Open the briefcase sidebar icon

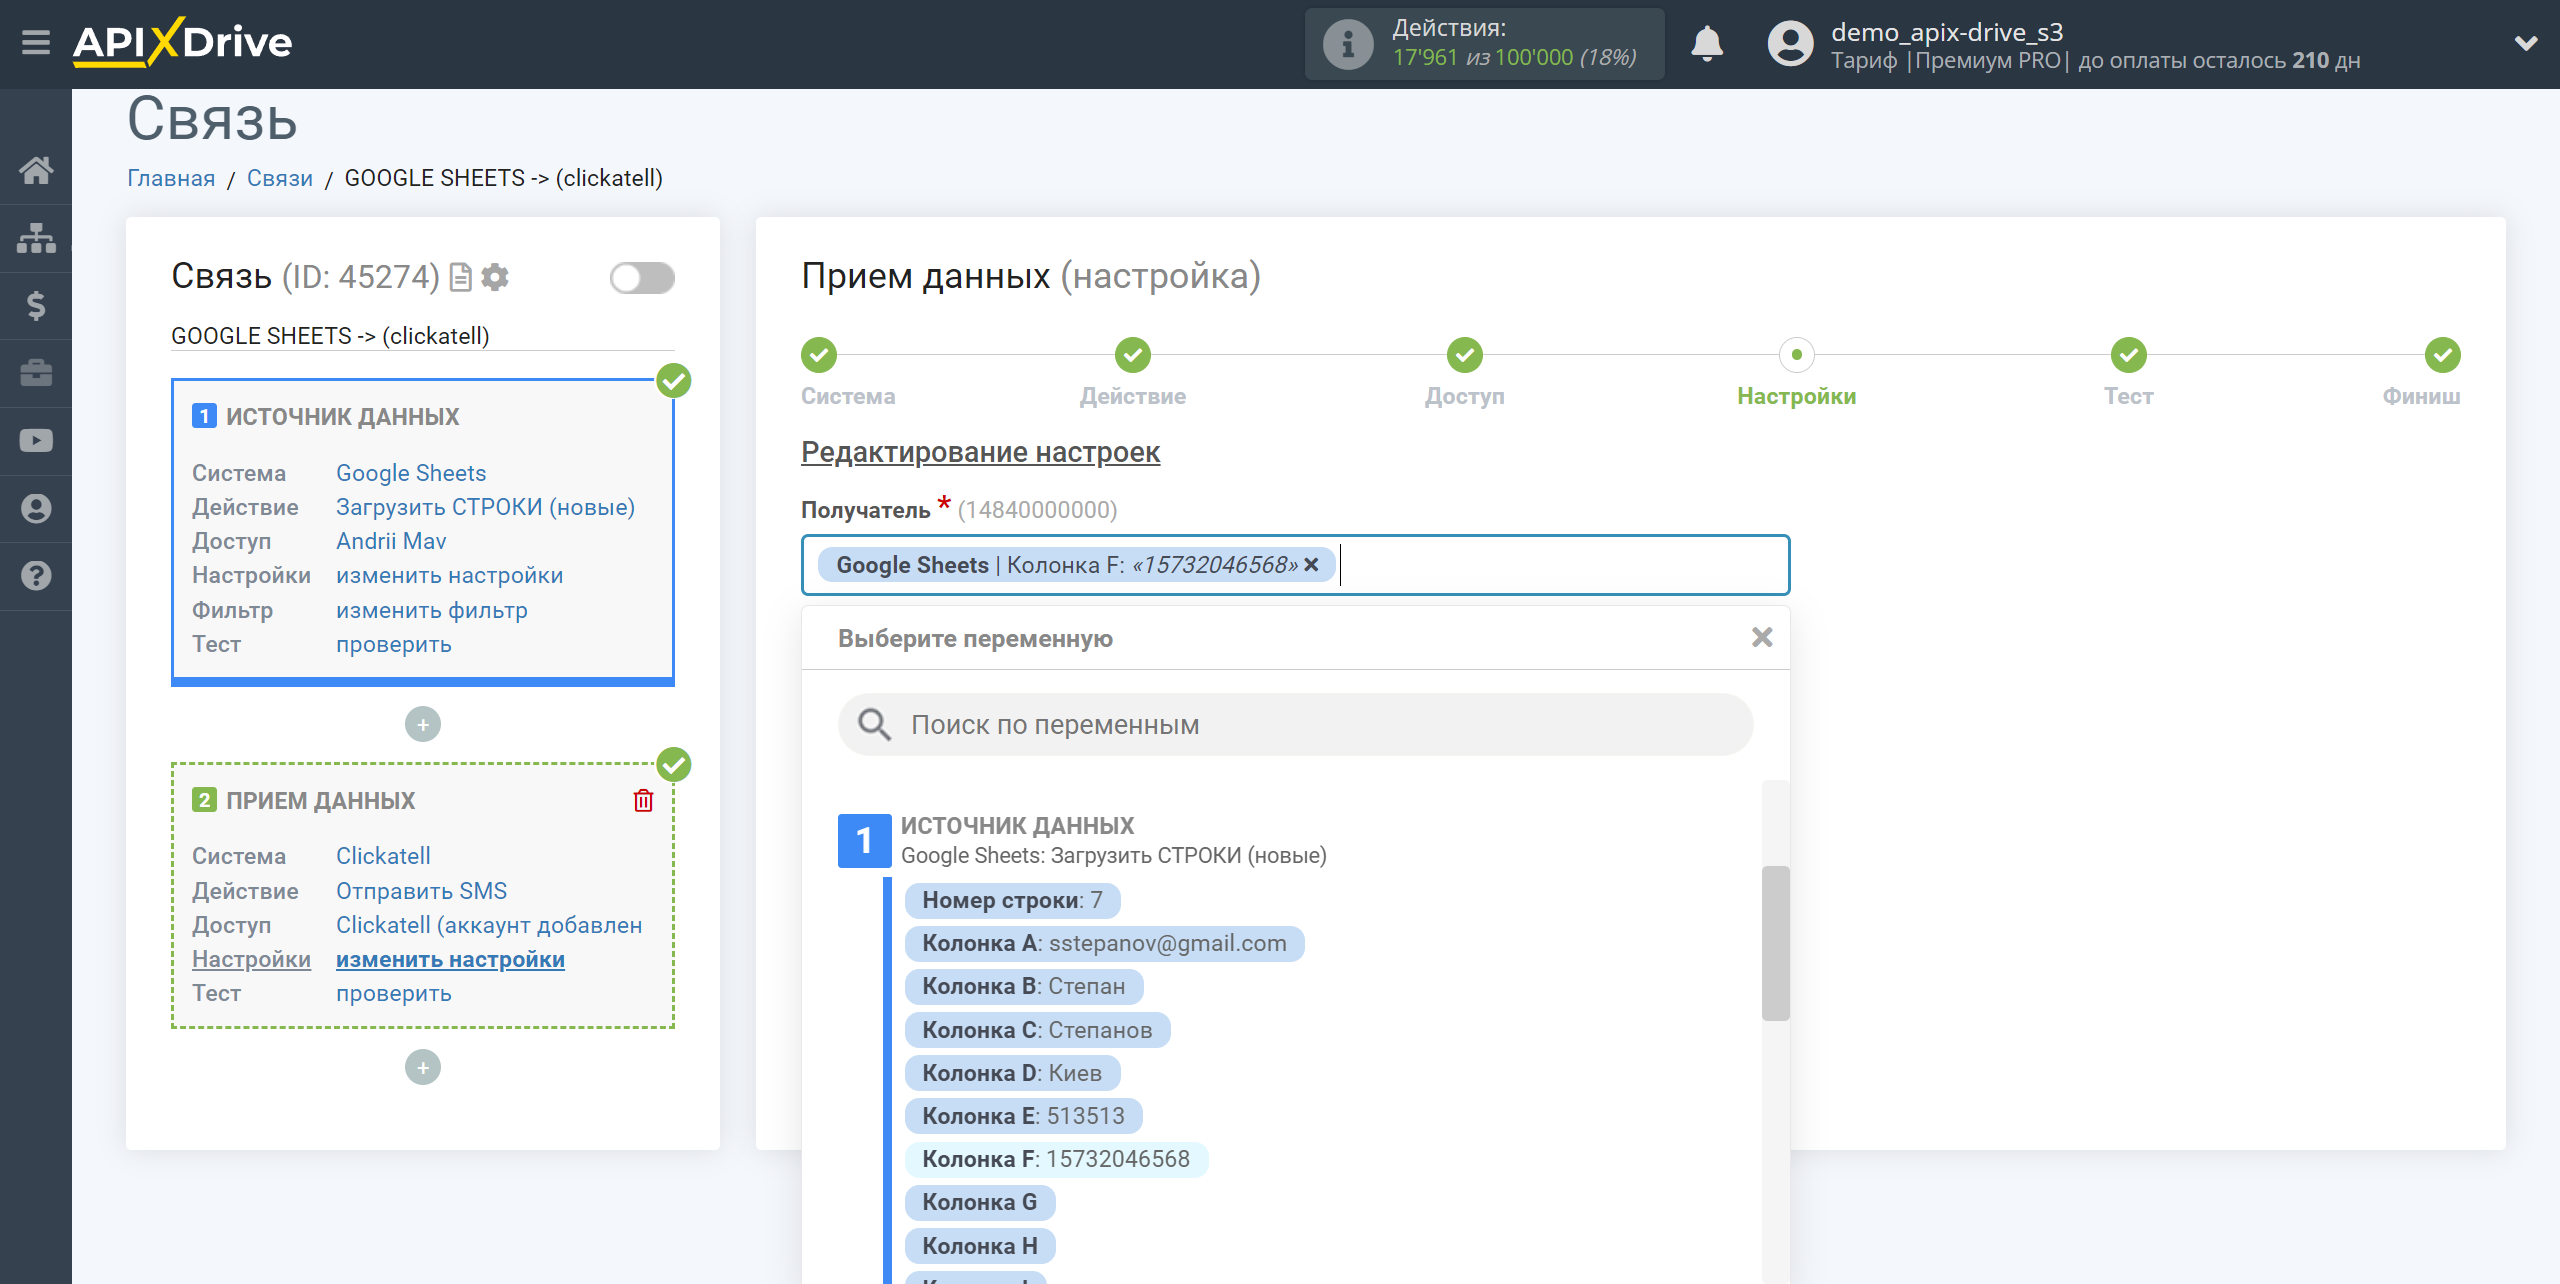coord(36,373)
